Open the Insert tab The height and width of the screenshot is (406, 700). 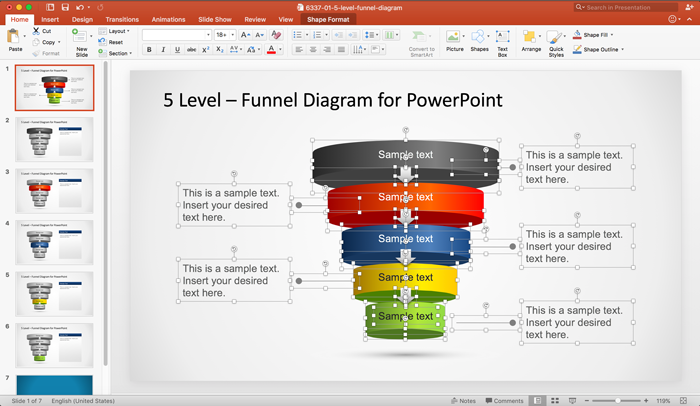click(x=50, y=19)
